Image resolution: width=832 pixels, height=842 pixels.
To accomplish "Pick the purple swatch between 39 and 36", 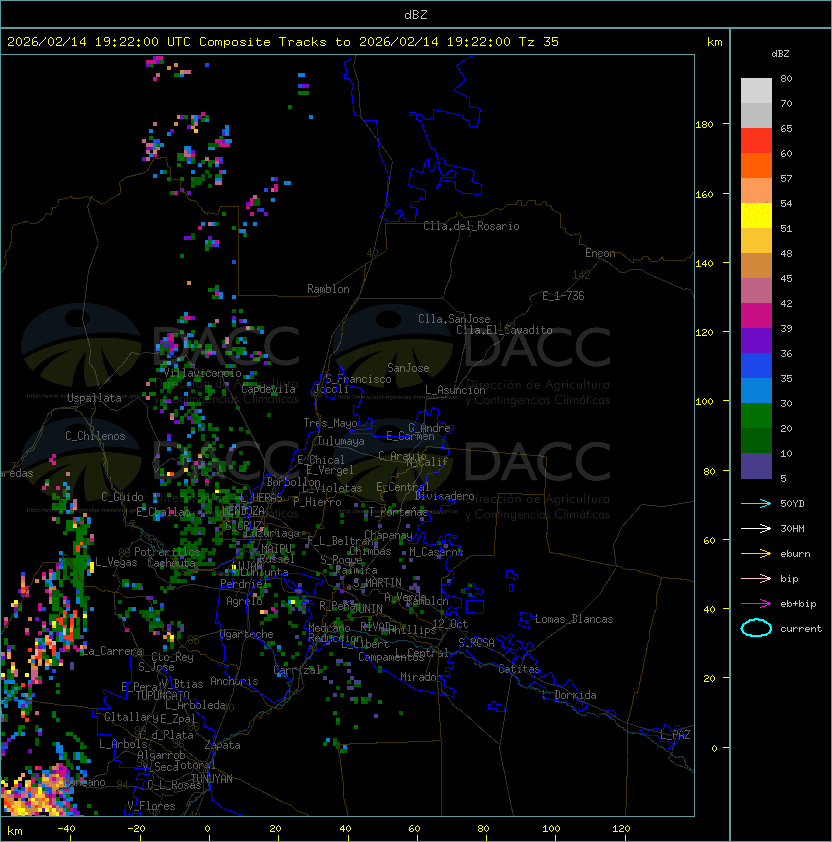I will tap(756, 340).
